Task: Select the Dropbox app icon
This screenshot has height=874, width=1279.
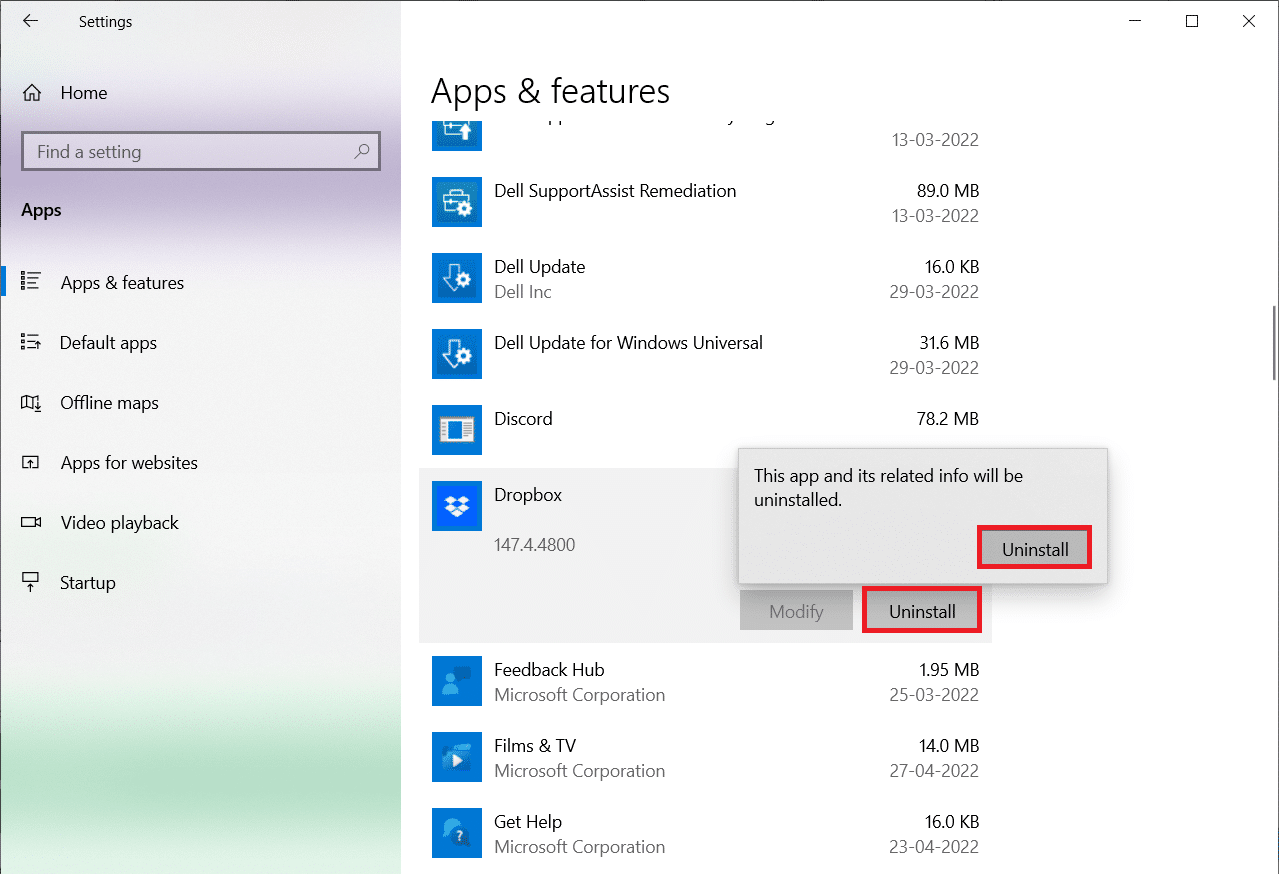Action: (457, 507)
